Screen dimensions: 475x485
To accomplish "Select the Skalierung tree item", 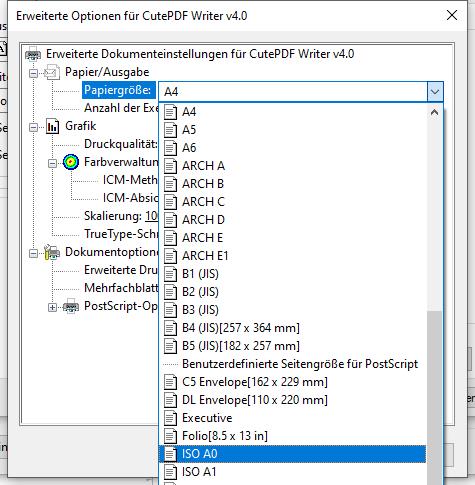I will [x=121, y=216].
